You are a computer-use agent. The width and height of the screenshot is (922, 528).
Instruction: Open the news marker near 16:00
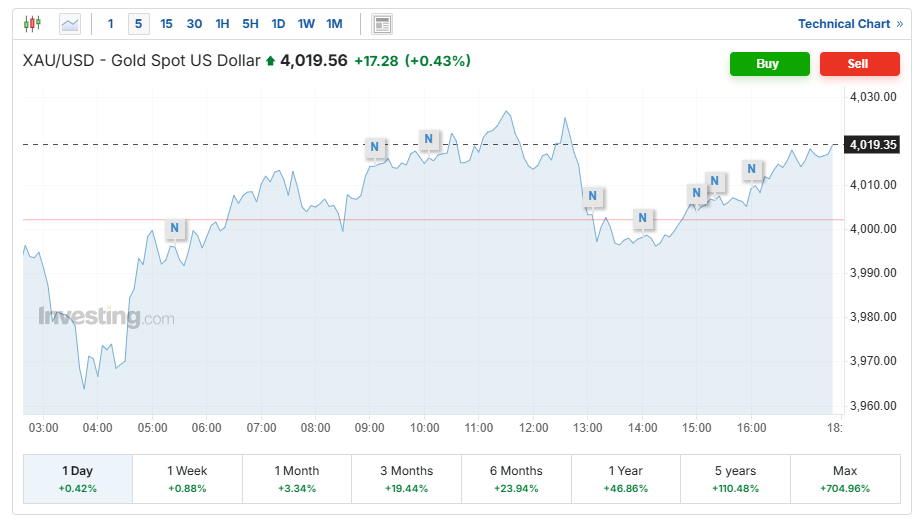click(752, 169)
